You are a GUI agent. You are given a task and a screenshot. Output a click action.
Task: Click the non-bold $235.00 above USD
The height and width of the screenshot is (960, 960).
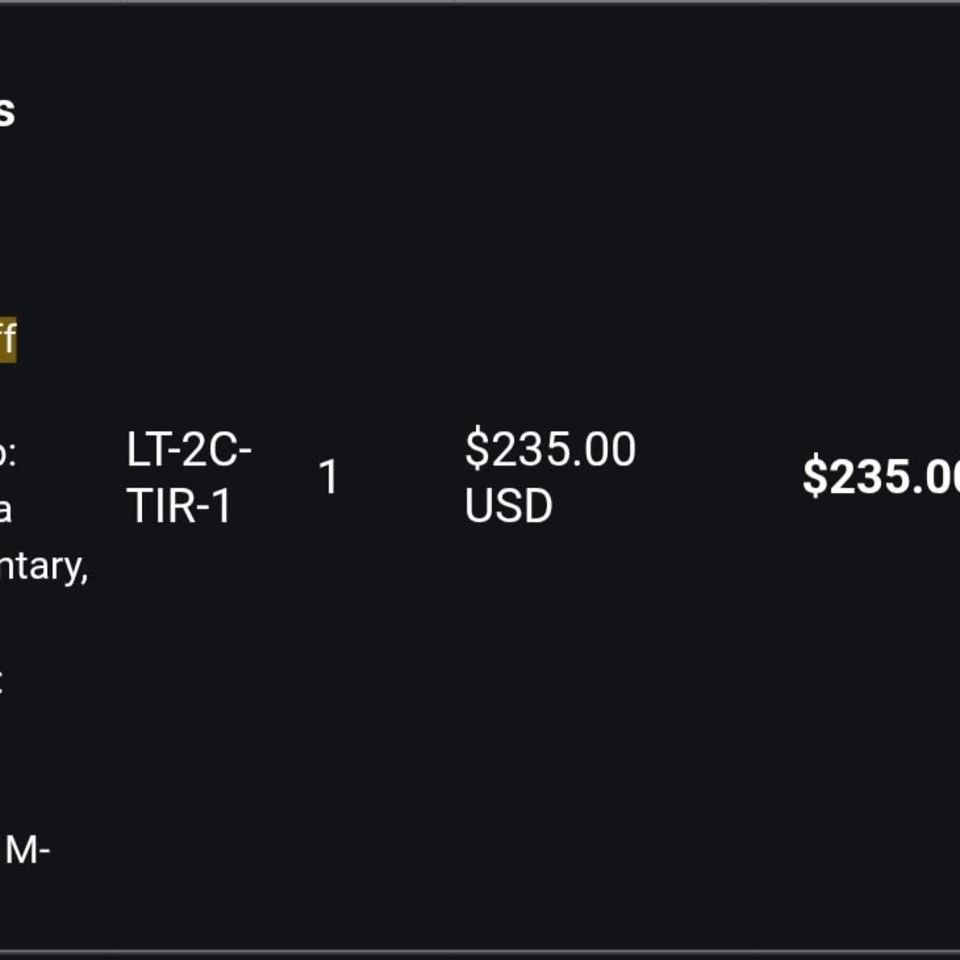click(x=550, y=449)
